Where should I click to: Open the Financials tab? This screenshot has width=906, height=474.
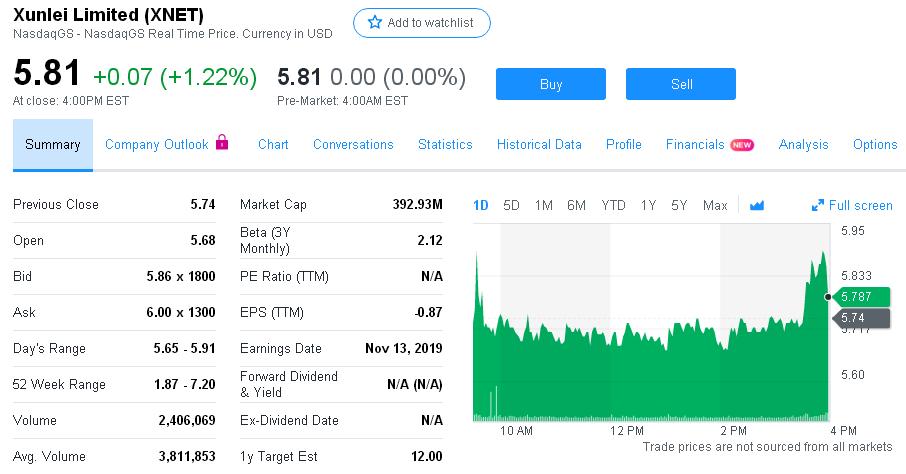pyautogui.click(x=695, y=145)
